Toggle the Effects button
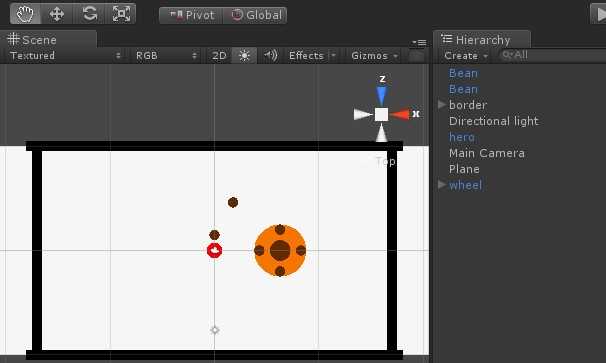This screenshot has width=606, height=363. click(306, 56)
